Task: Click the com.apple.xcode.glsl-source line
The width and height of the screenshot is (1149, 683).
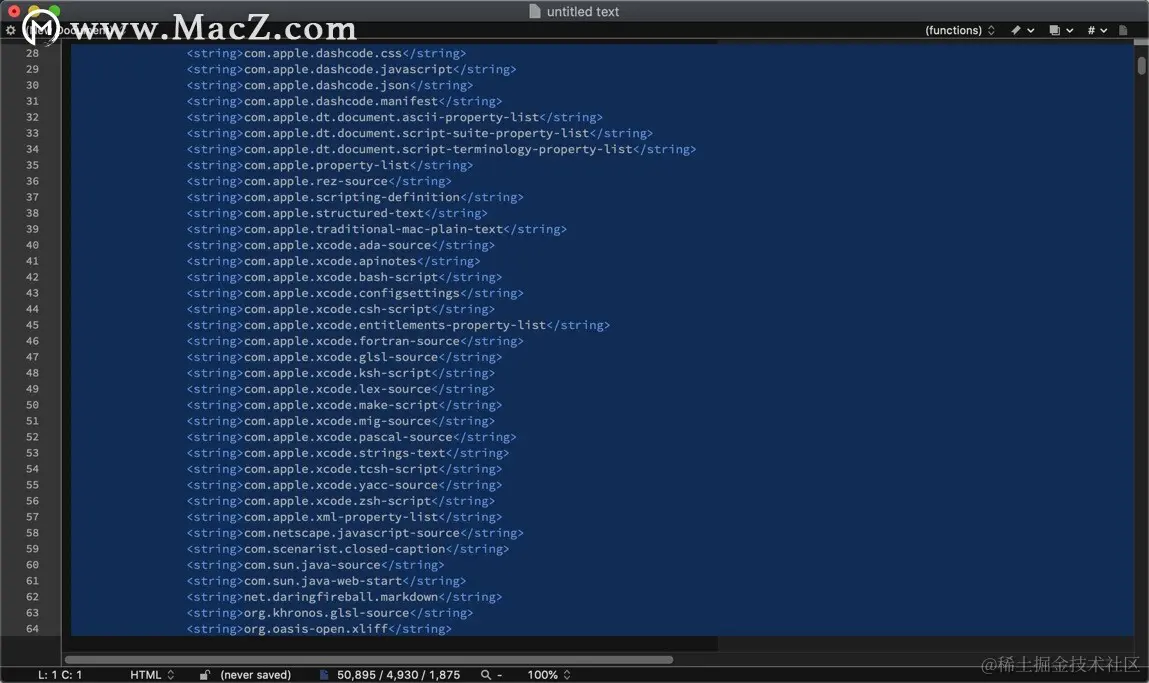Action: [344, 357]
